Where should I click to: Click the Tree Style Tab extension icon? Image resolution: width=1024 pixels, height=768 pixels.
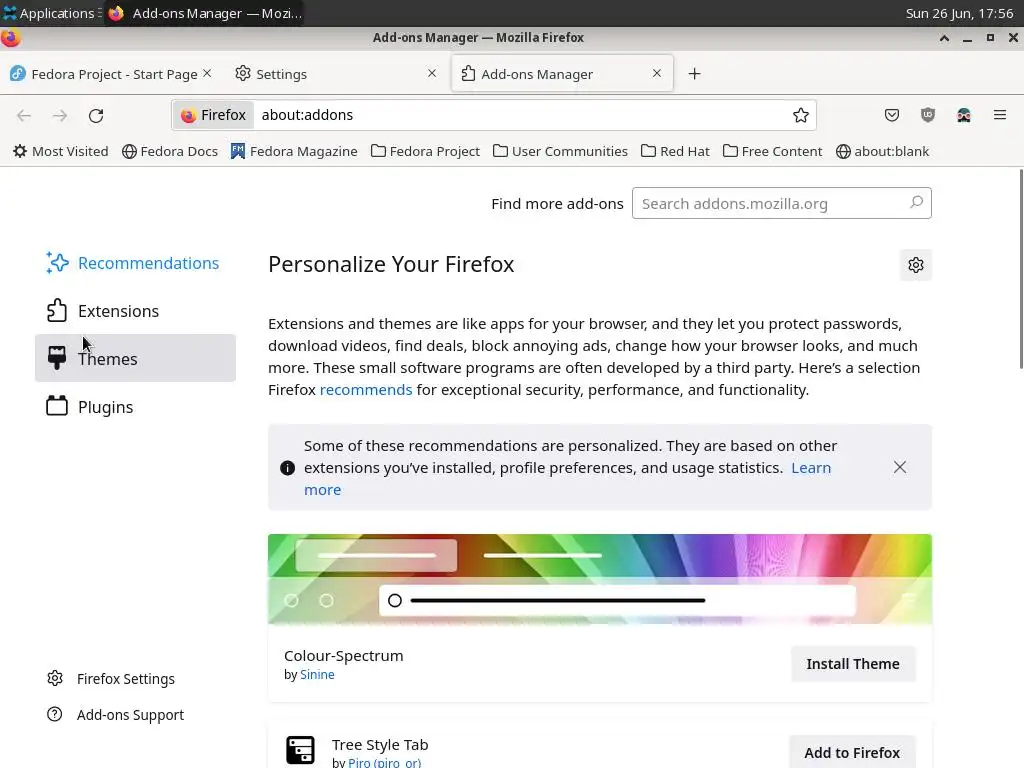point(300,750)
